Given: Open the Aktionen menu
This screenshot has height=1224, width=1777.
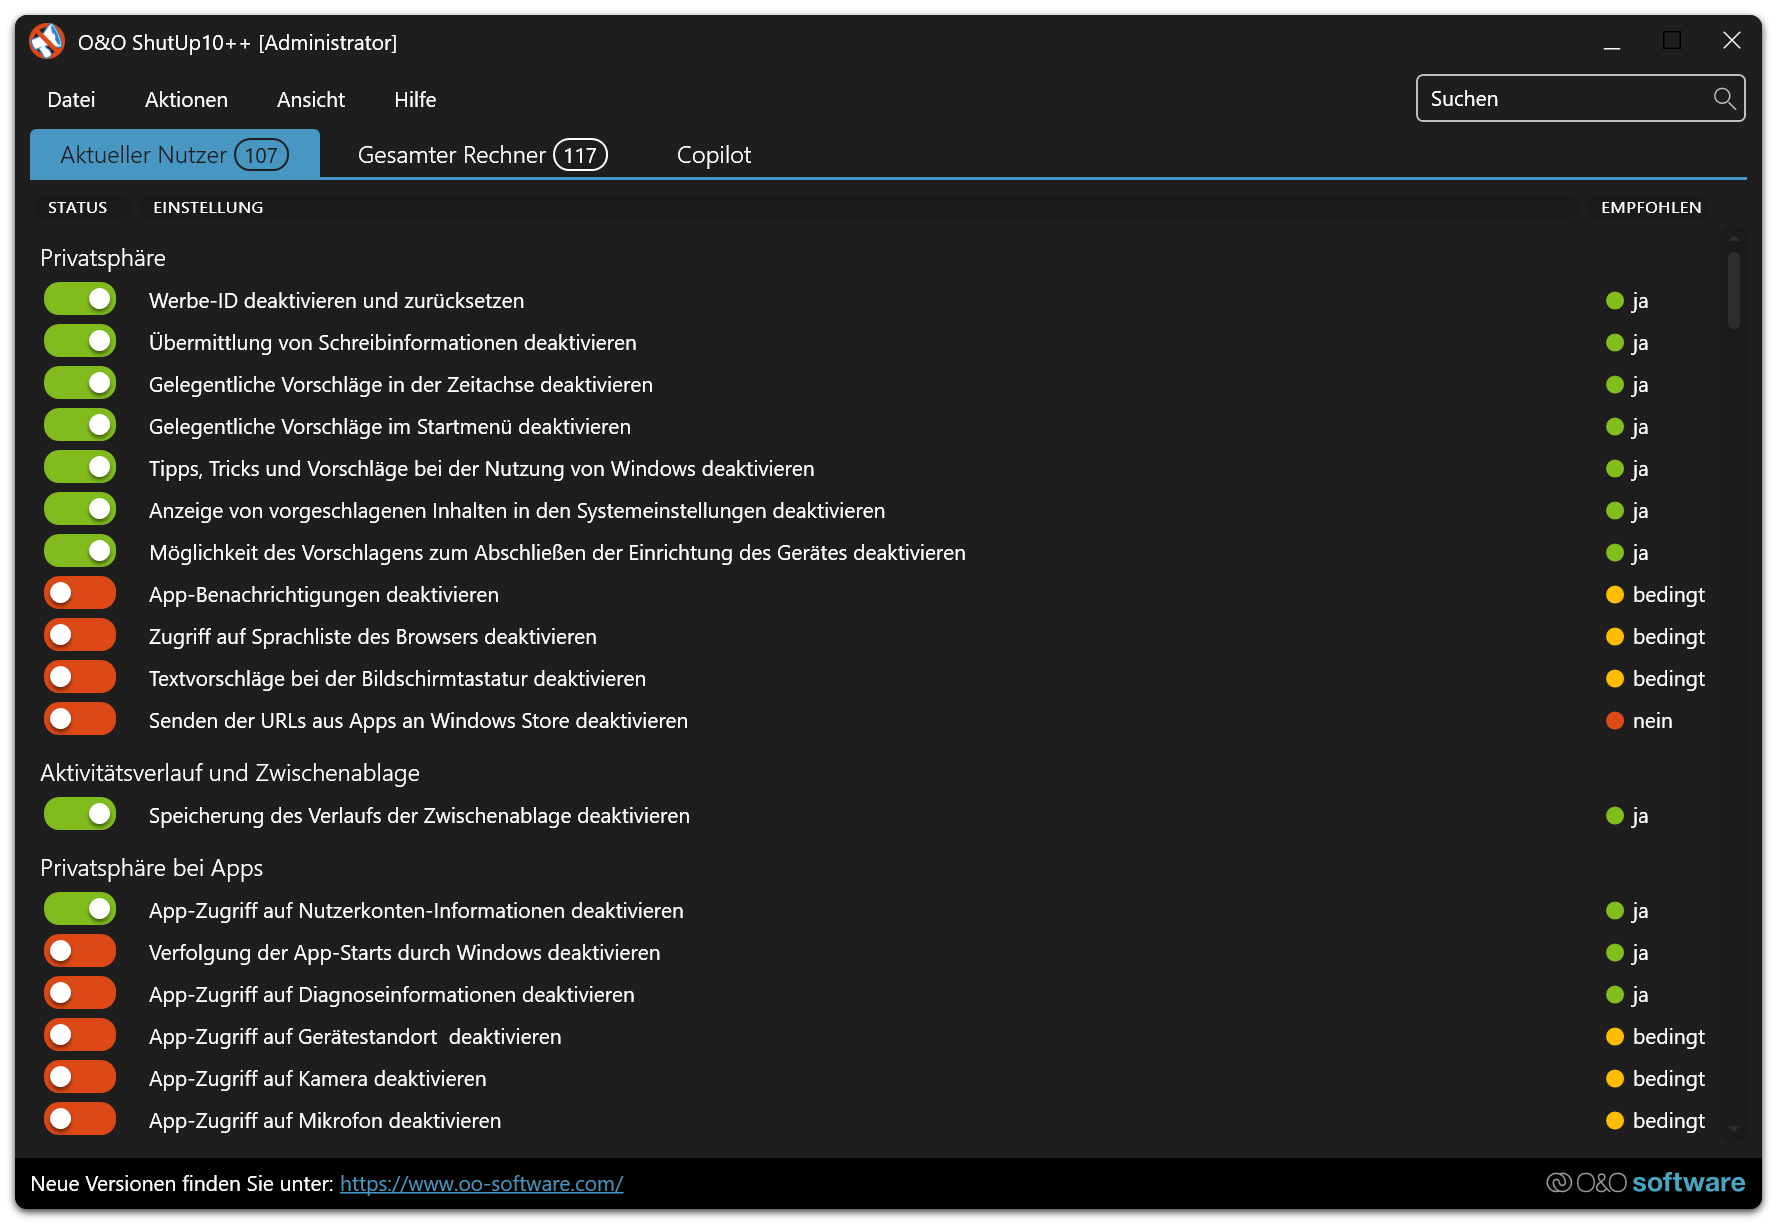Looking at the screenshot, I should point(186,100).
